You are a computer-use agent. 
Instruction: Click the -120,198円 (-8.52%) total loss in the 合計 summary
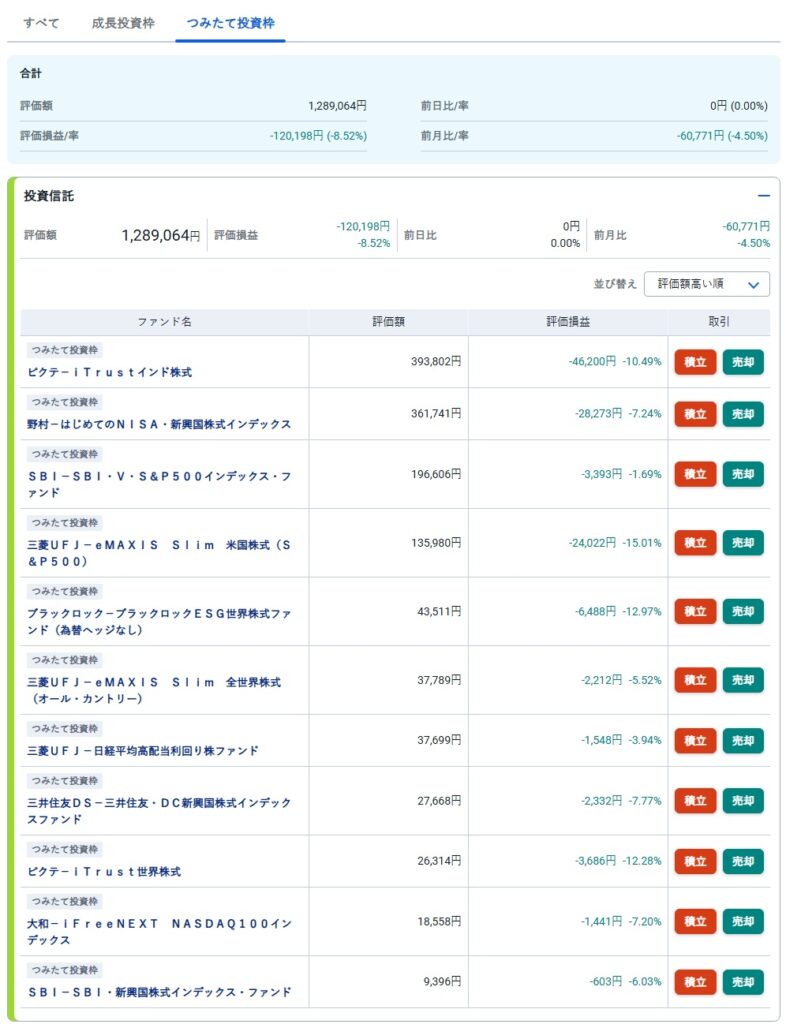[x=318, y=136]
